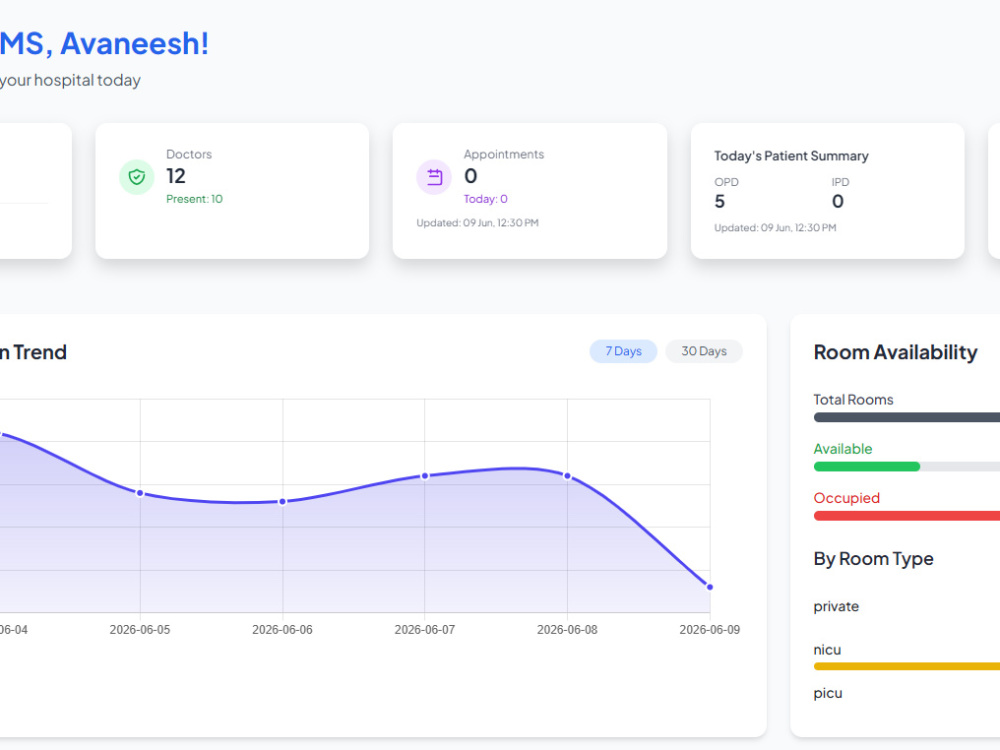Click the IPD count of 0
The width and height of the screenshot is (1000, 750).
tap(838, 202)
